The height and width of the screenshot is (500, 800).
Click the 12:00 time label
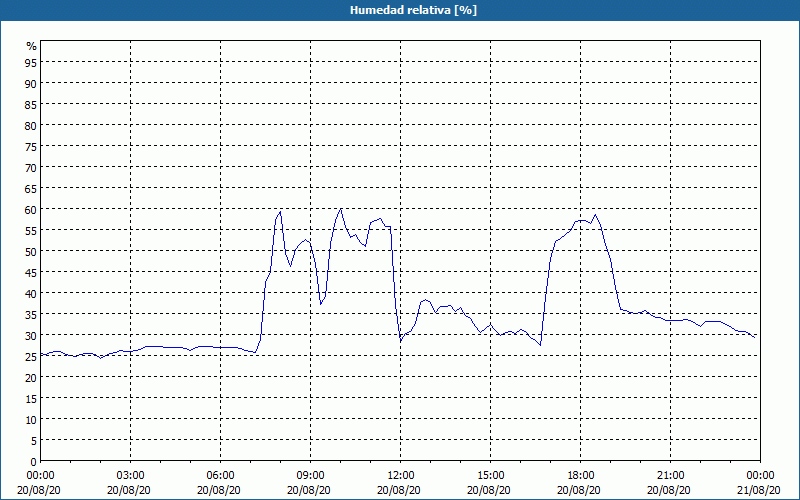[401, 476]
